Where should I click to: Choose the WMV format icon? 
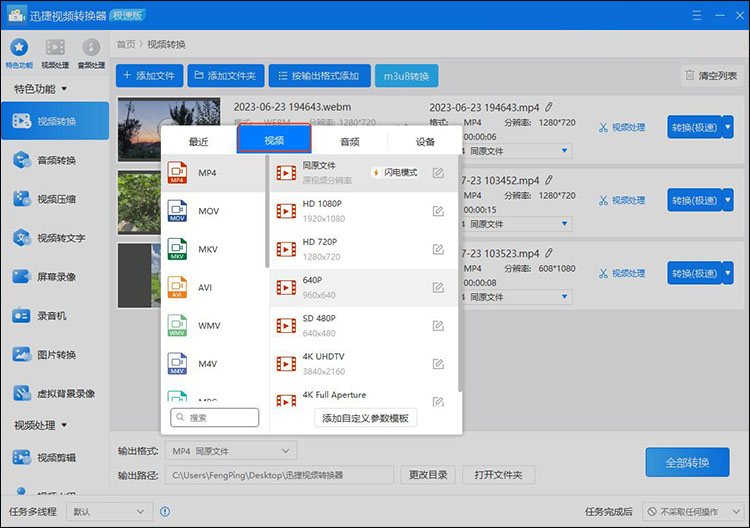click(x=177, y=326)
